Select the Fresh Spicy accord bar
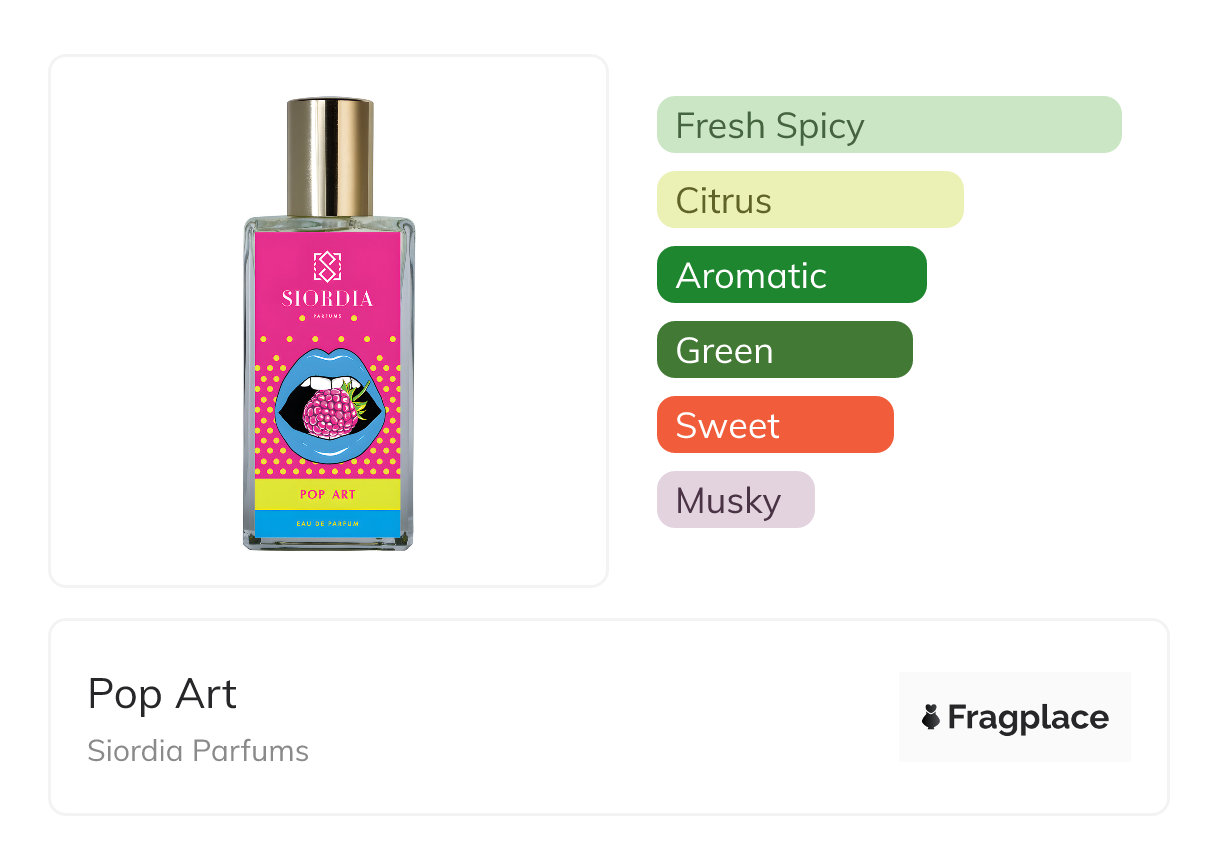 click(x=888, y=125)
